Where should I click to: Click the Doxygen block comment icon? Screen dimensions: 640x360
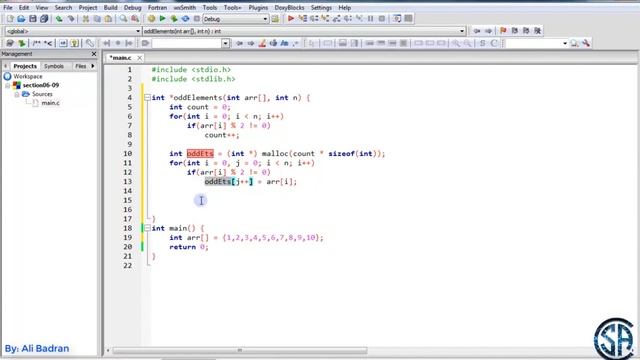37,43
